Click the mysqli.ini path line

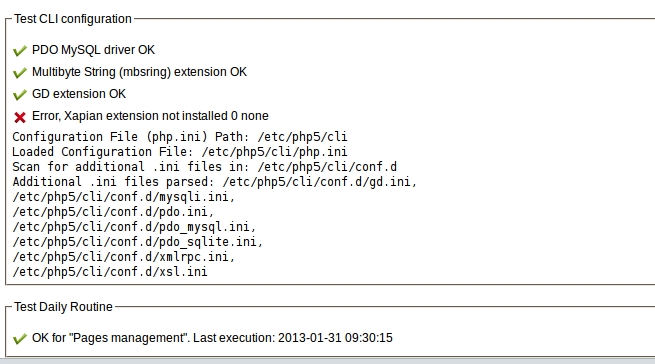click(x=124, y=197)
